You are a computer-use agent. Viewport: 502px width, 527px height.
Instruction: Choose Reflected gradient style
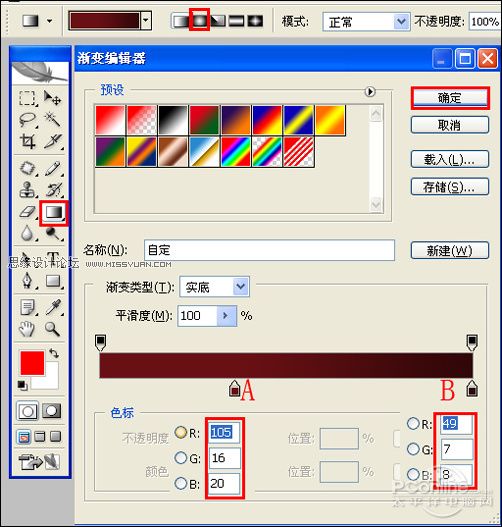coord(237,21)
